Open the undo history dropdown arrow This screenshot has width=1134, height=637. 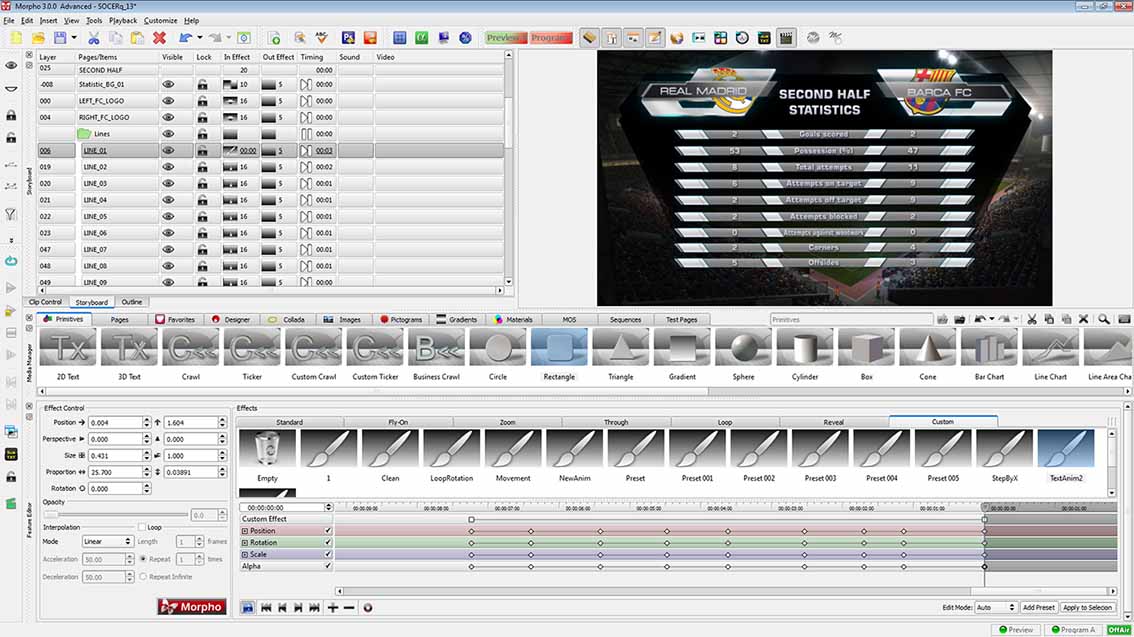[200, 38]
